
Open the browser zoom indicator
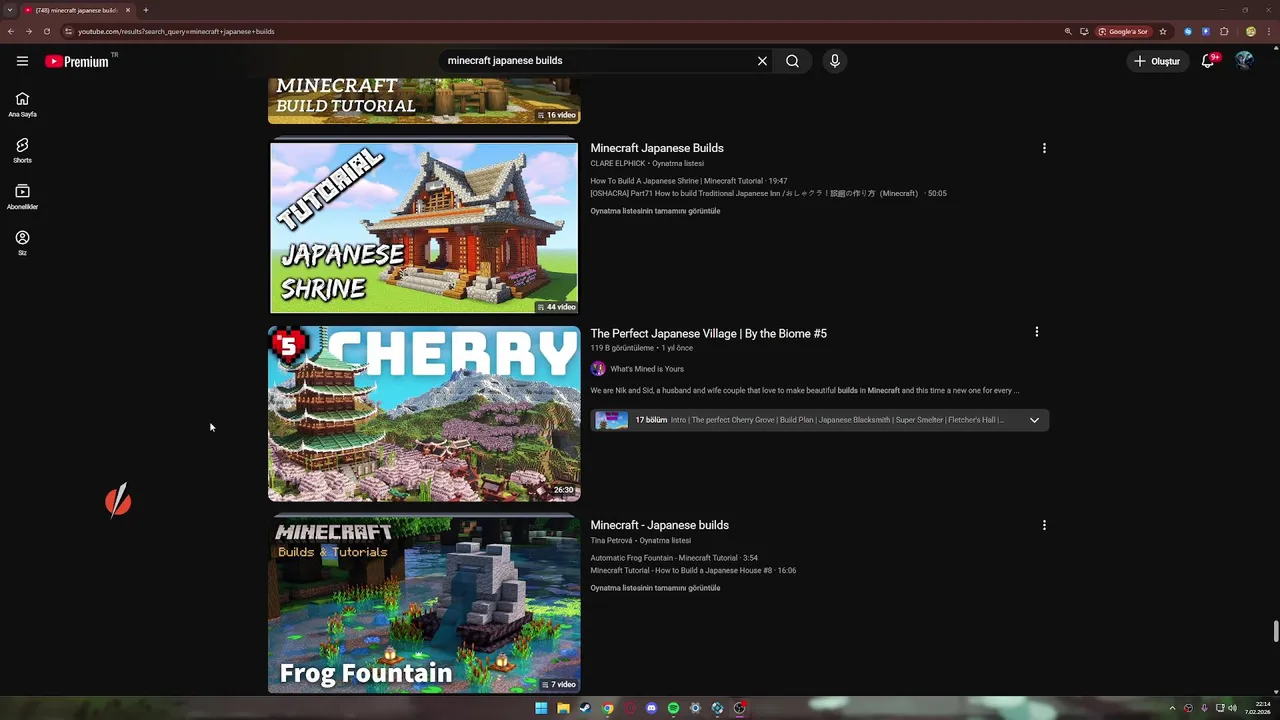click(x=1068, y=31)
